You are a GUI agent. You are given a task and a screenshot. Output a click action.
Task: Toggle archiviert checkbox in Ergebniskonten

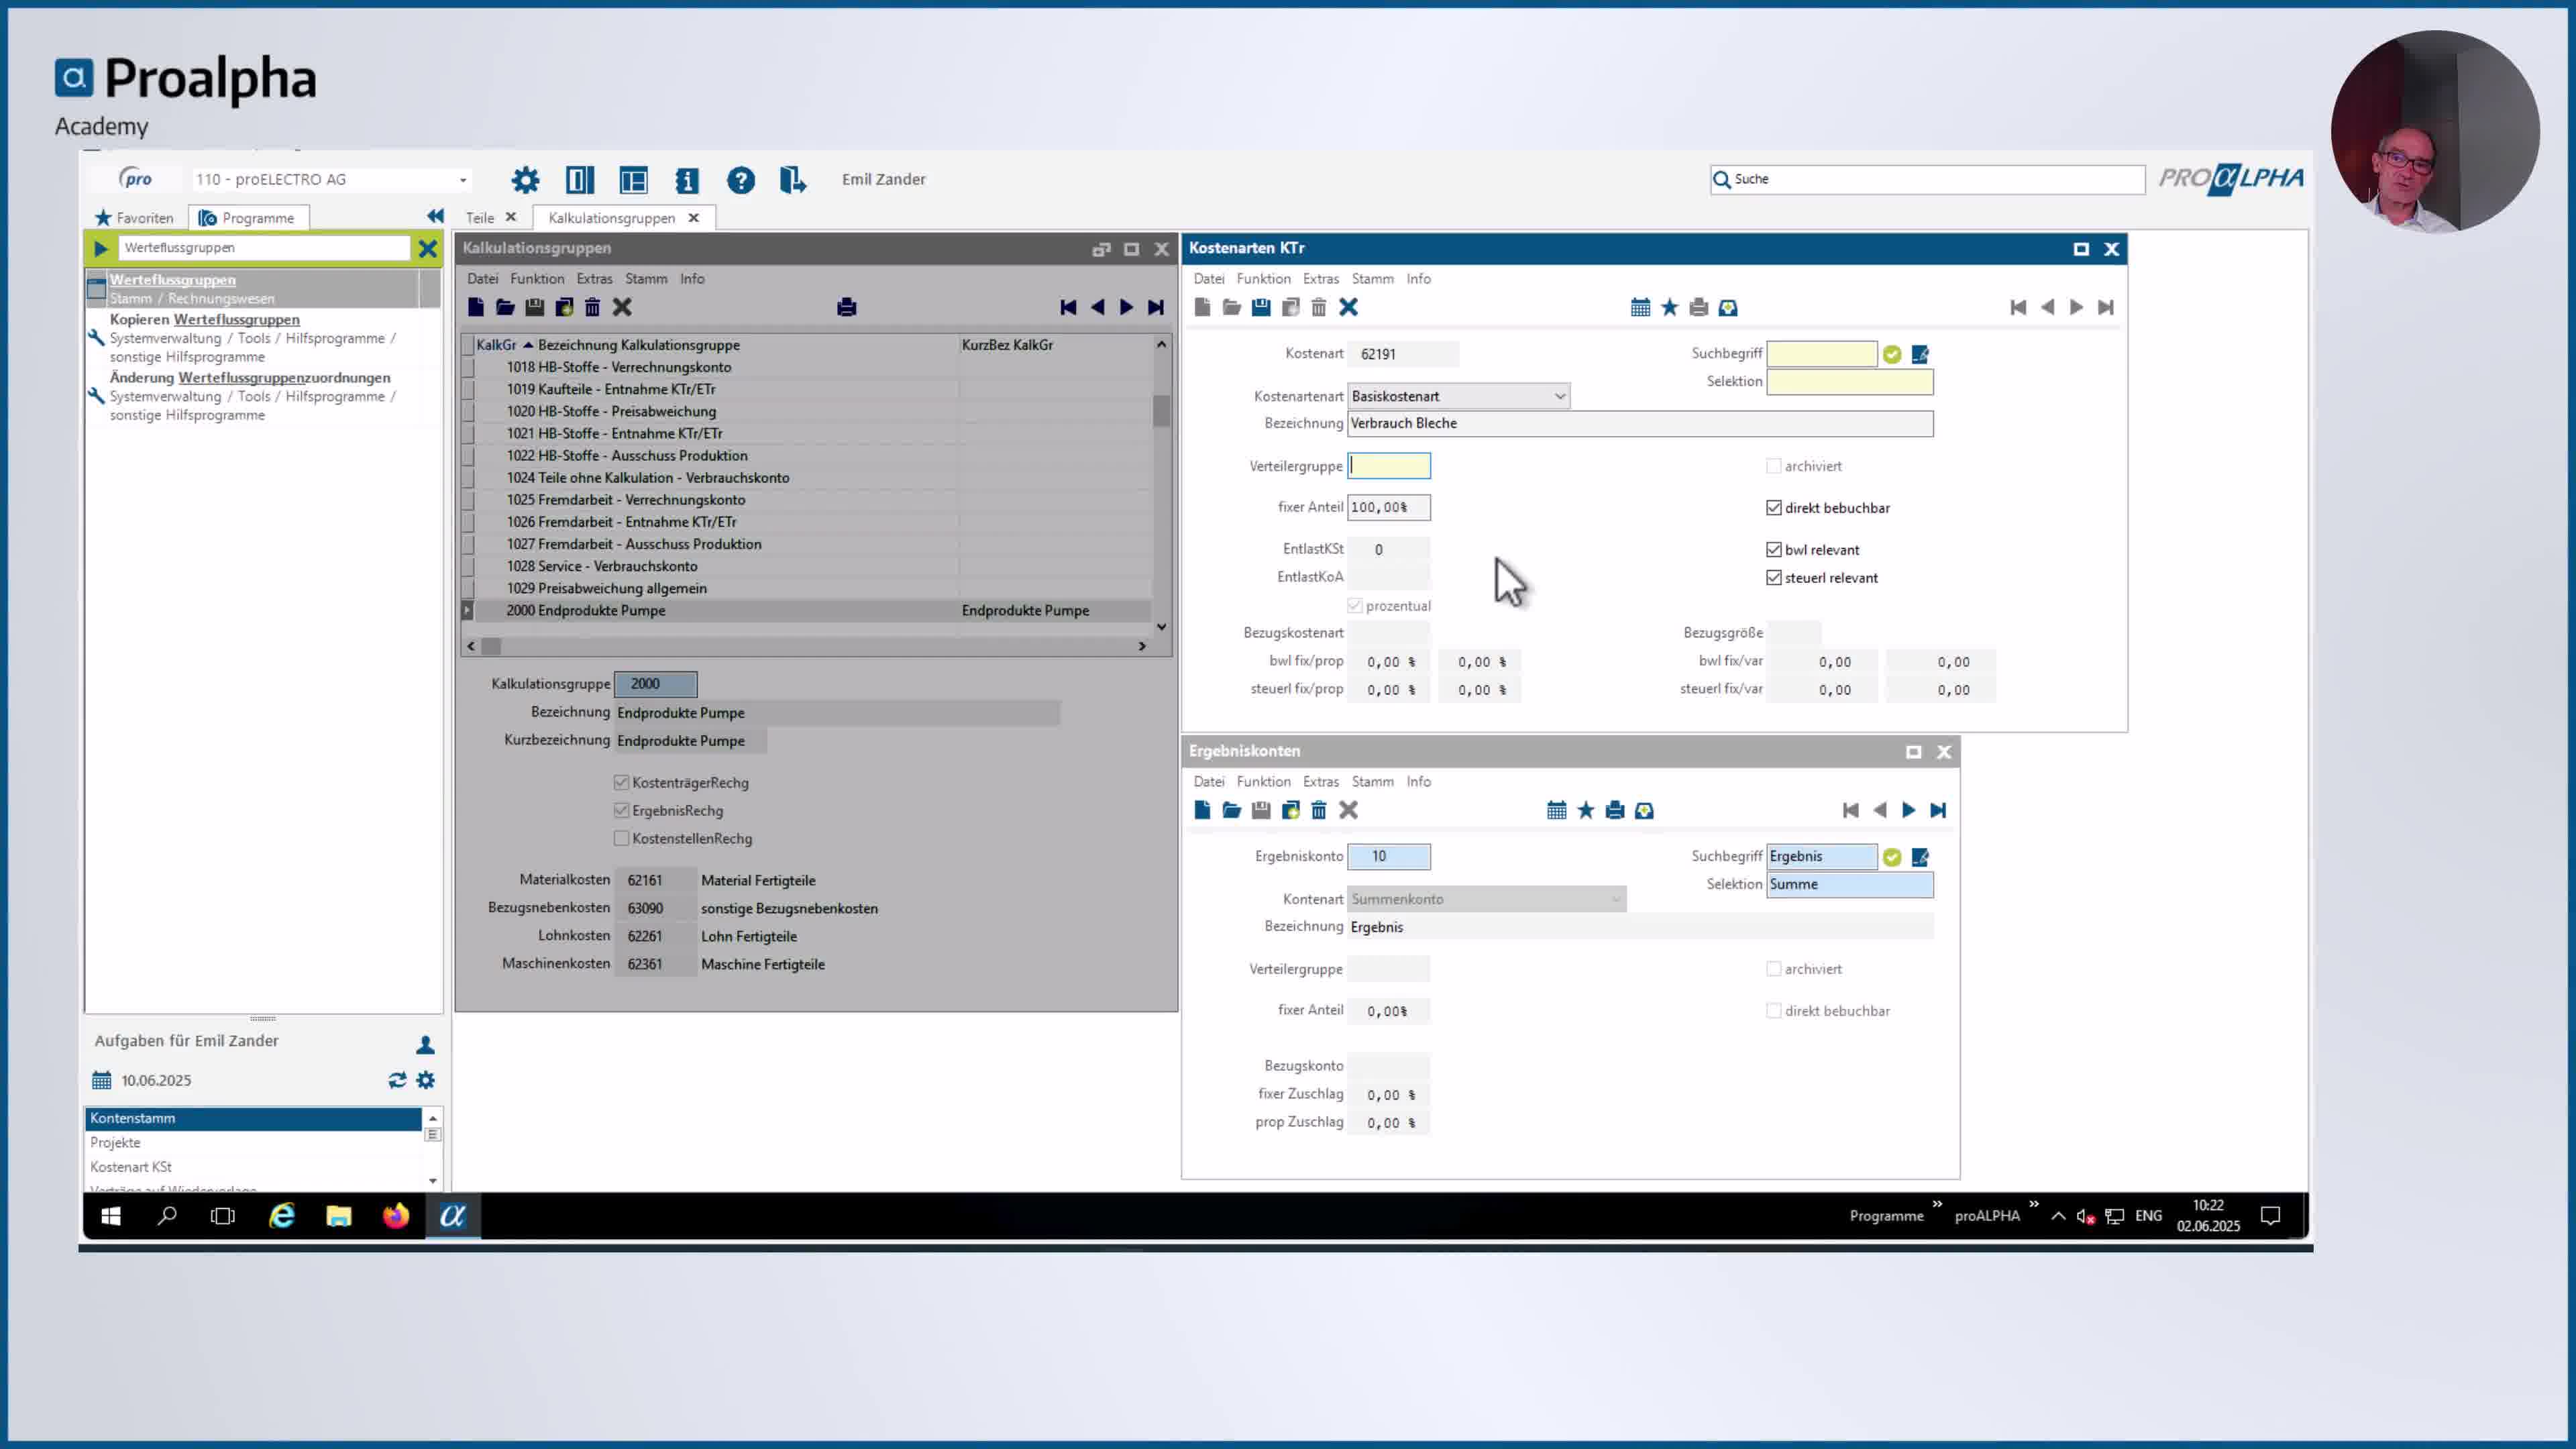click(x=1773, y=969)
